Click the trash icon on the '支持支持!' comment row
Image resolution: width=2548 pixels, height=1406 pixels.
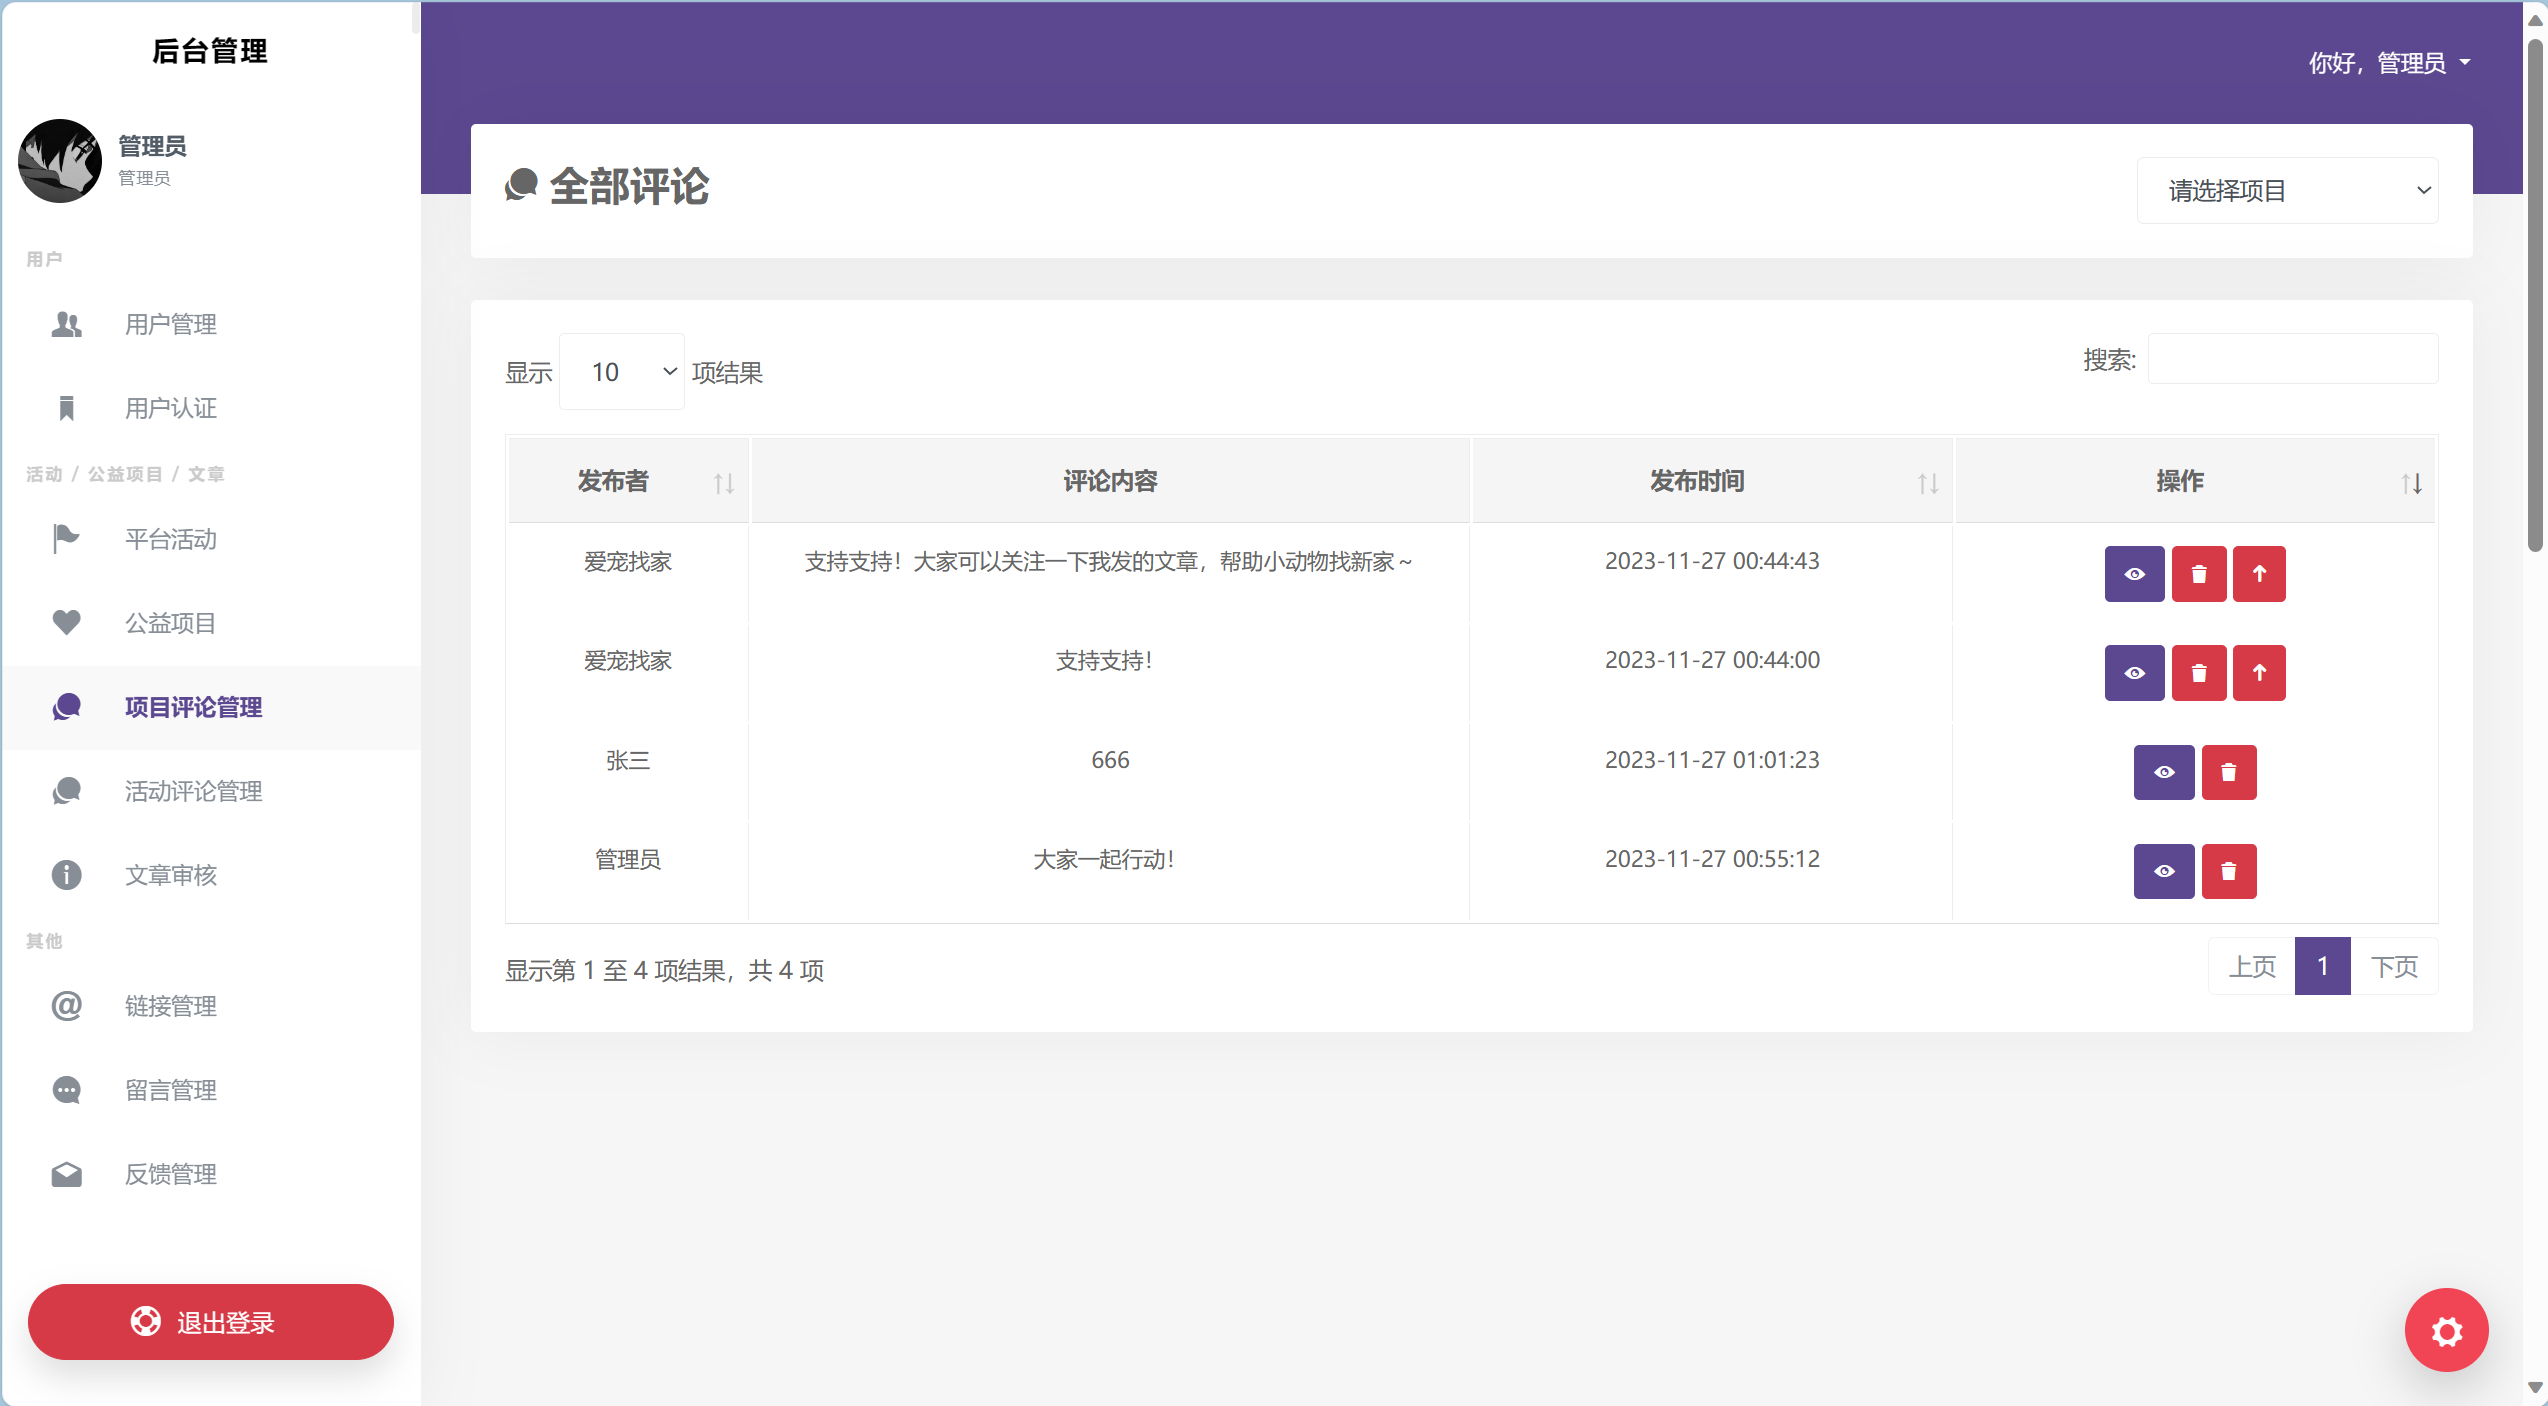click(2198, 673)
